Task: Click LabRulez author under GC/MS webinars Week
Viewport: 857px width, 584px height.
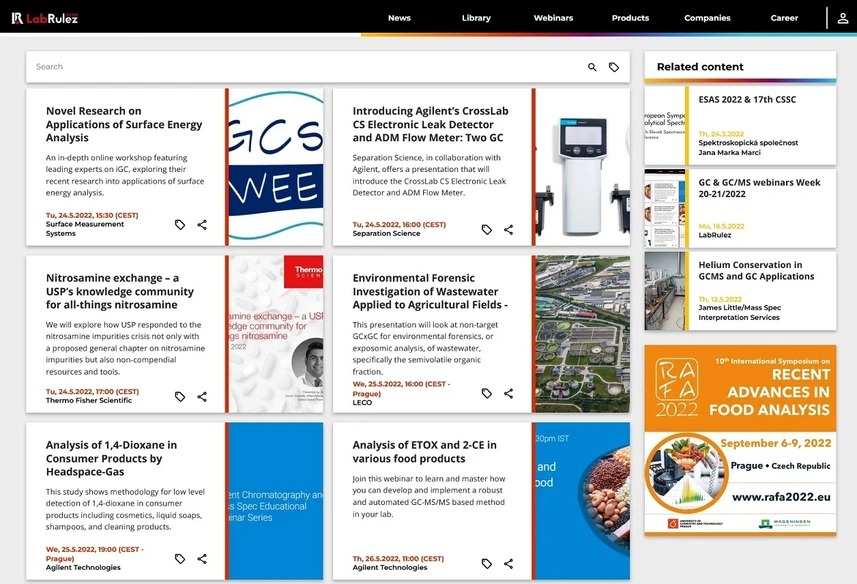Action: tap(714, 235)
